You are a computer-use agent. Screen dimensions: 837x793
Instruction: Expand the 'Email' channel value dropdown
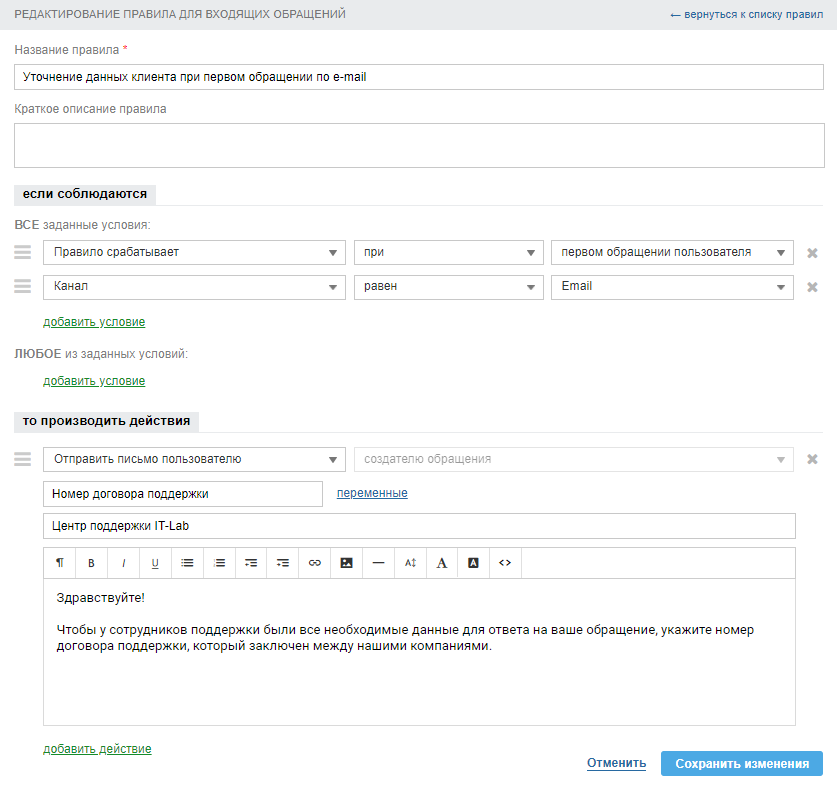click(672, 287)
